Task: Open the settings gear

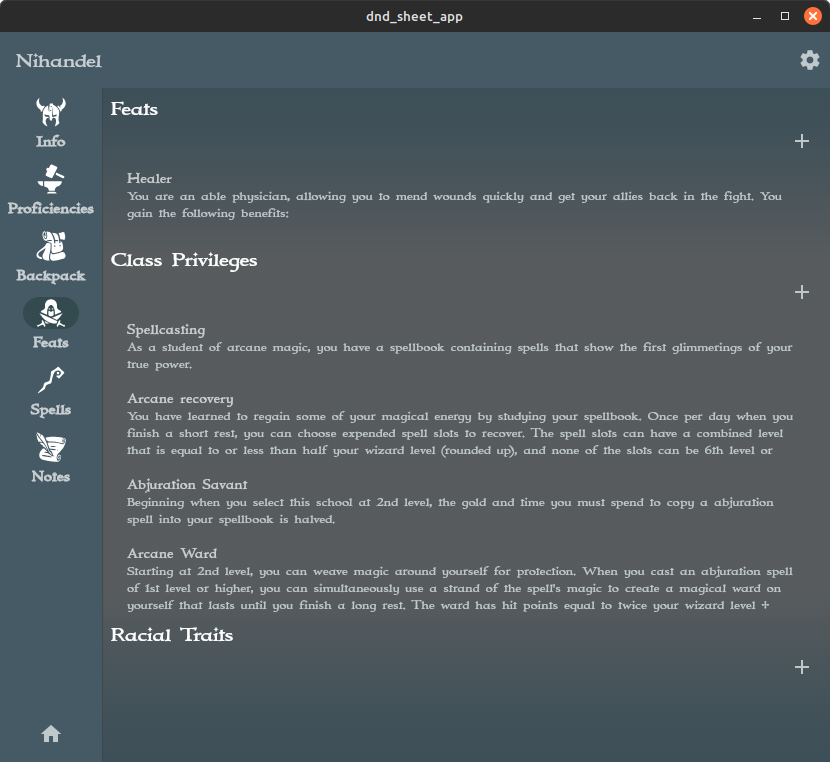Action: tap(809, 60)
